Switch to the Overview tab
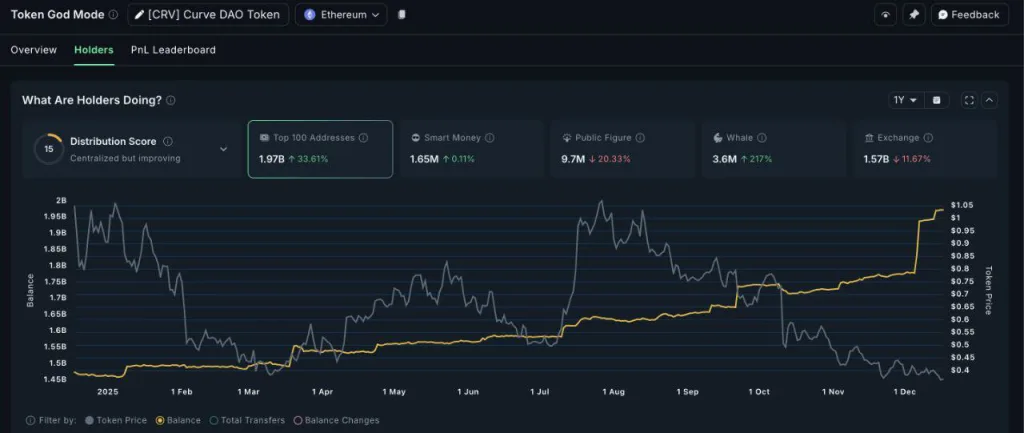Screen dimensions: 1024x433 [x=33, y=49]
